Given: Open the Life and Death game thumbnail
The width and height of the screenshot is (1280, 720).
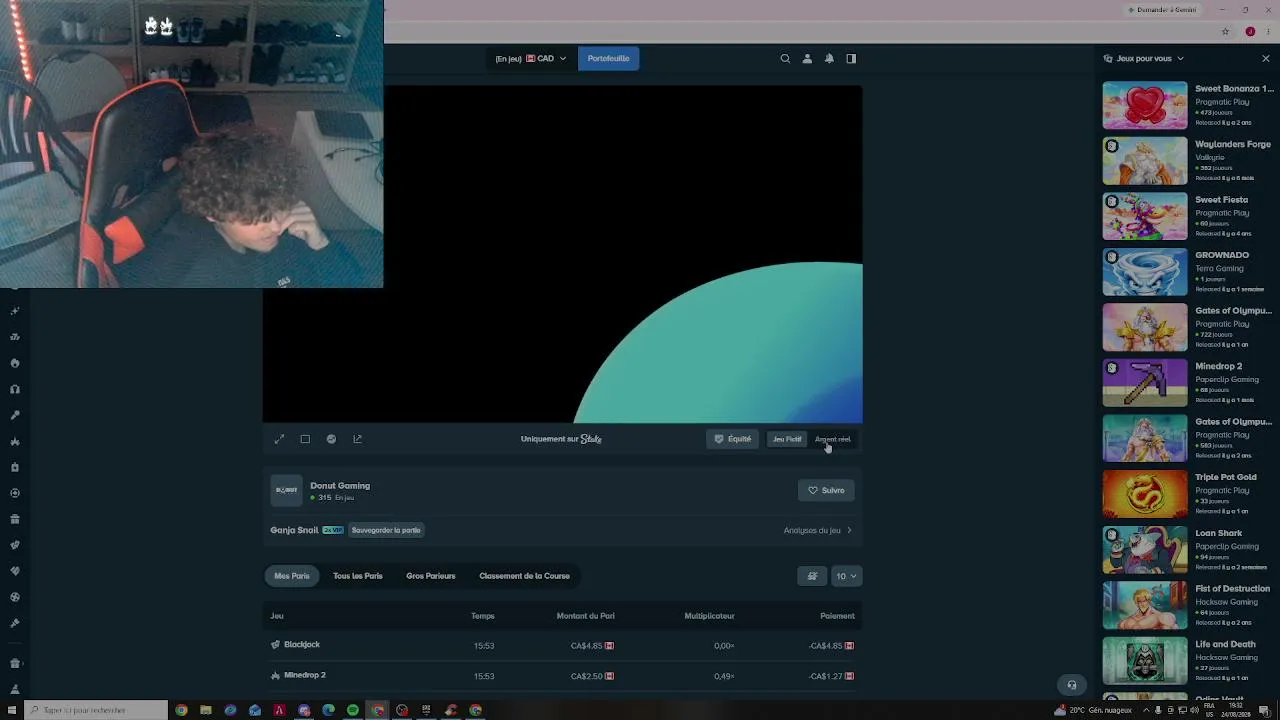Looking at the screenshot, I should point(1145,661).
